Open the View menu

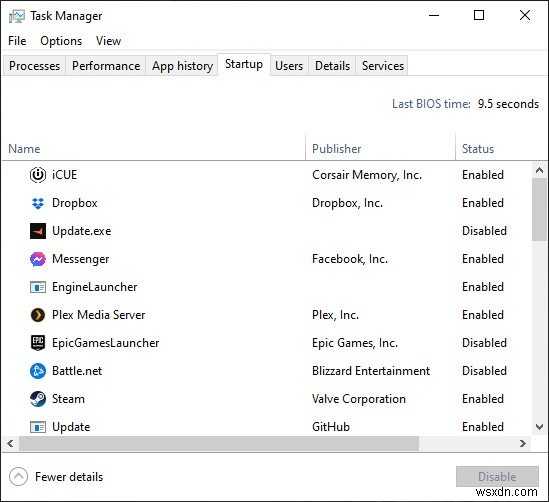(109, 41)
